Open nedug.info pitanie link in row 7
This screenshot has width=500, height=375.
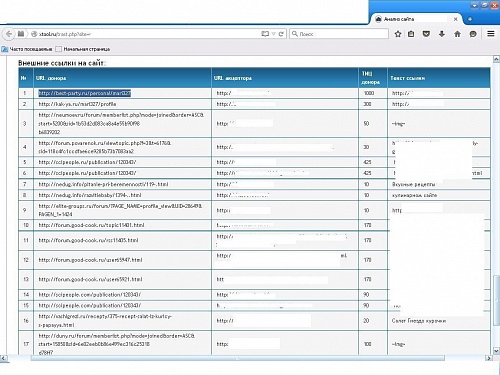point(103,184)
